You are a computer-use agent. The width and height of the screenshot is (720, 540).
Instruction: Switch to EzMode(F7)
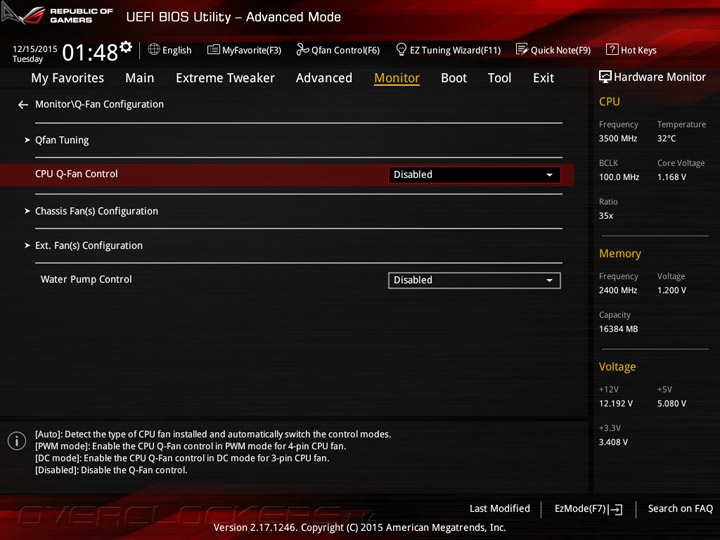coord(588,509)
